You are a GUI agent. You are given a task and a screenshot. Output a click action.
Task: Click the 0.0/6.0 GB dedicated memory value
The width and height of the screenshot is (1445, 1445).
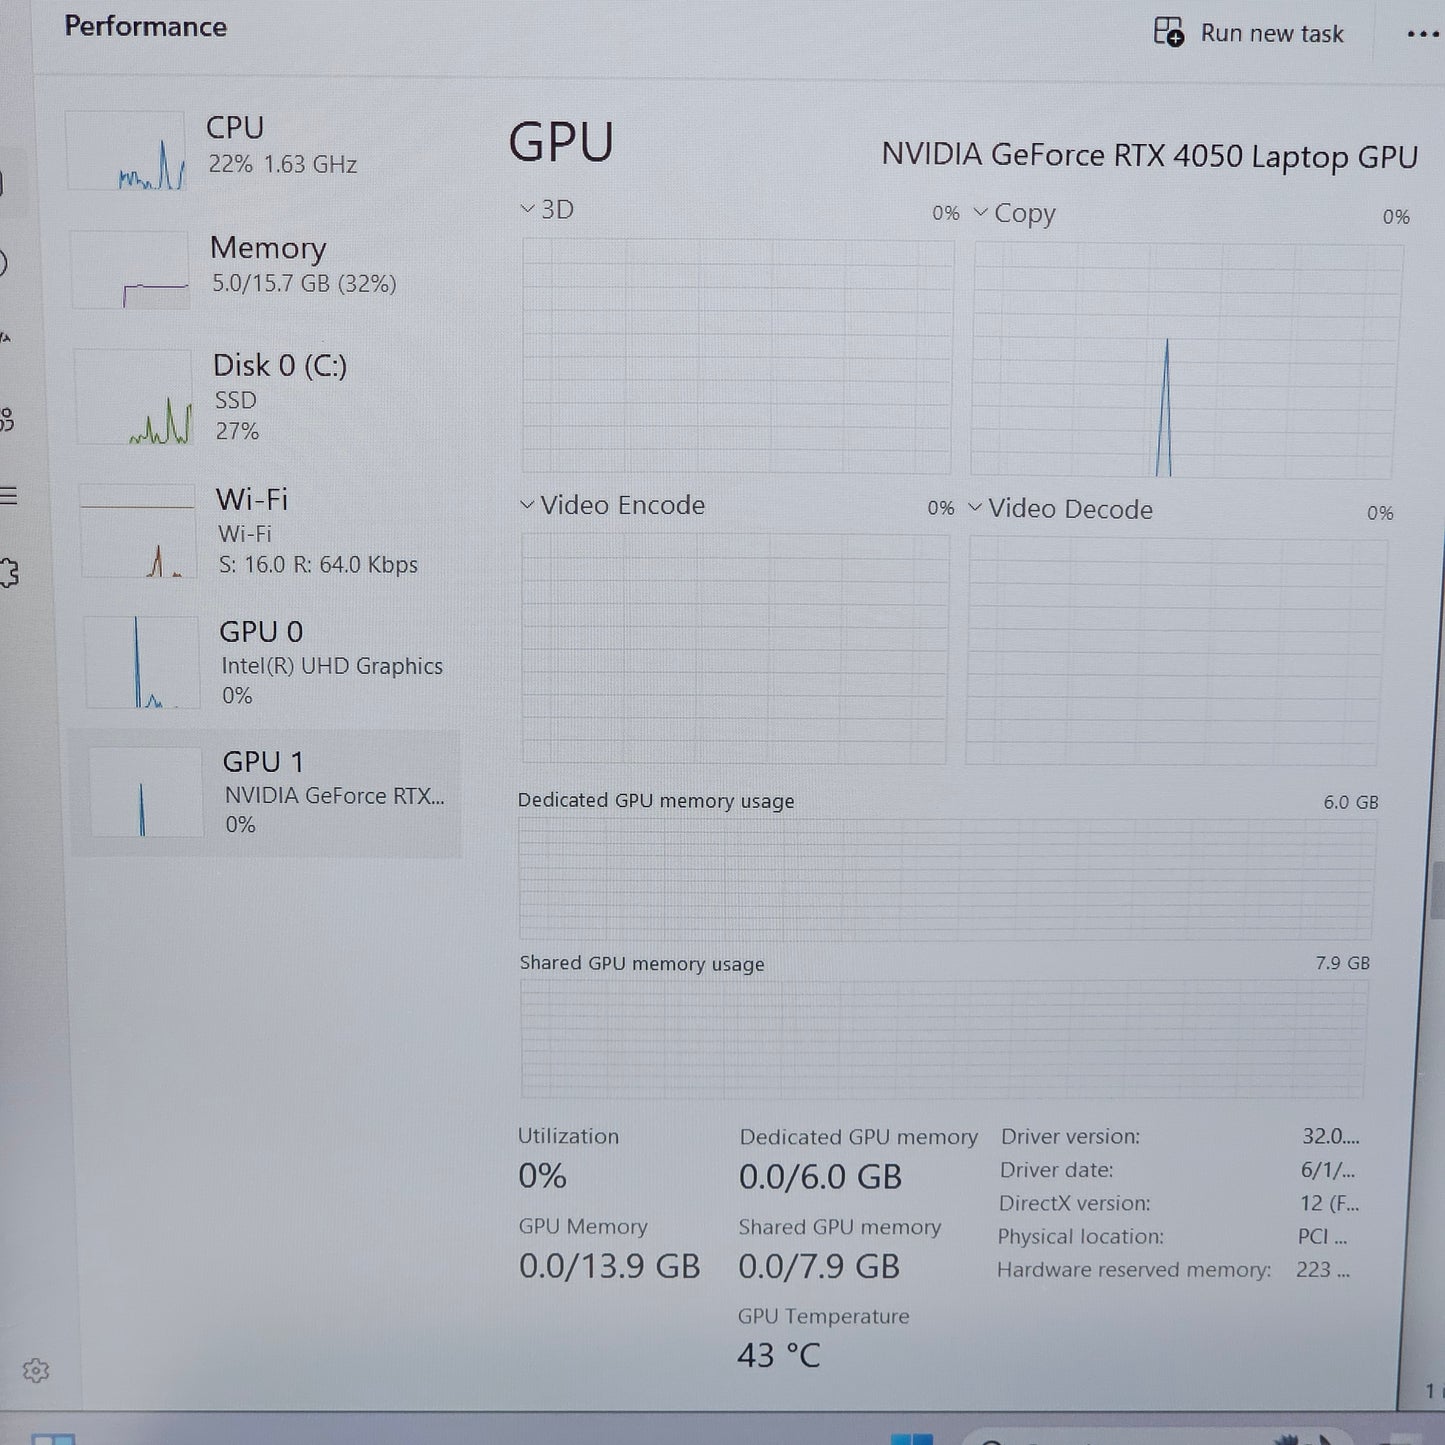tap(820, 1177)
